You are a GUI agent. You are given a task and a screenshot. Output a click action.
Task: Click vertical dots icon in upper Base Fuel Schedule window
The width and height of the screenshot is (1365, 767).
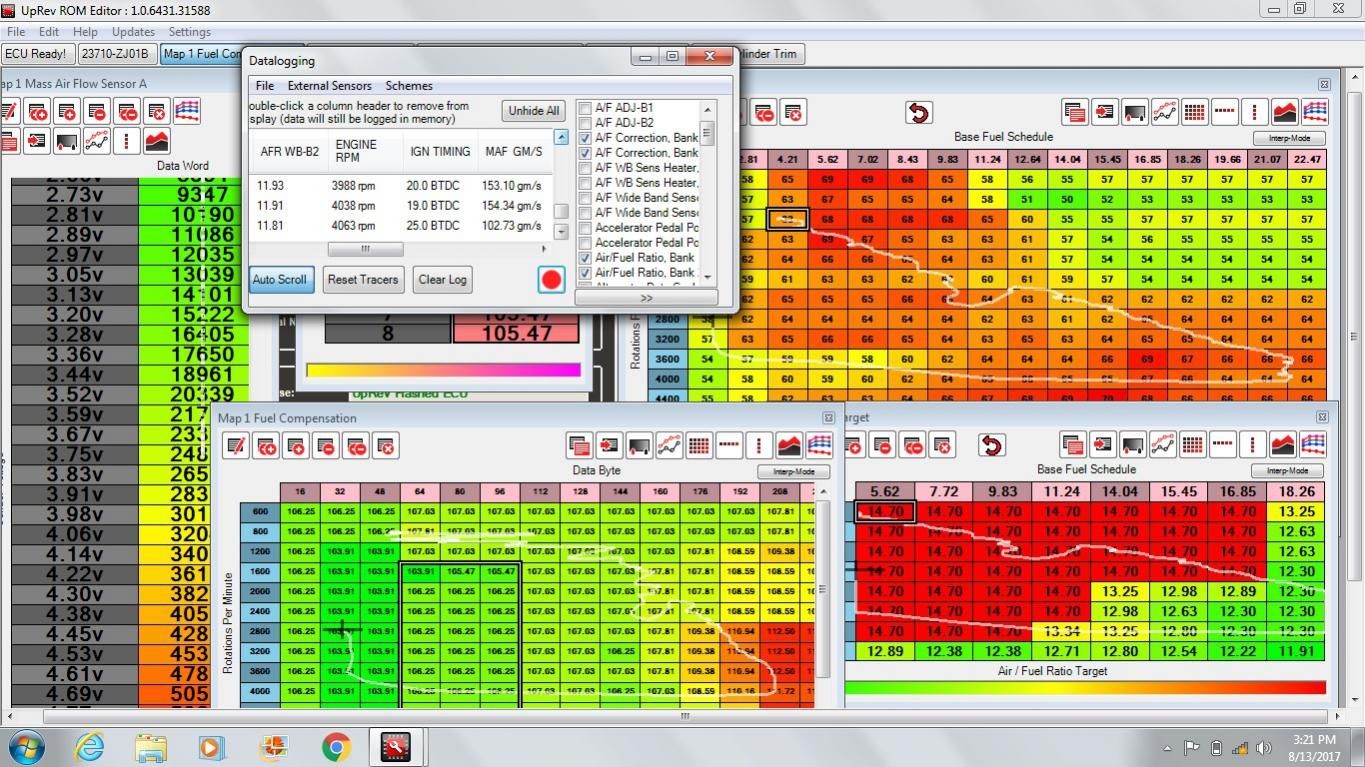[x=1255, y=113]
